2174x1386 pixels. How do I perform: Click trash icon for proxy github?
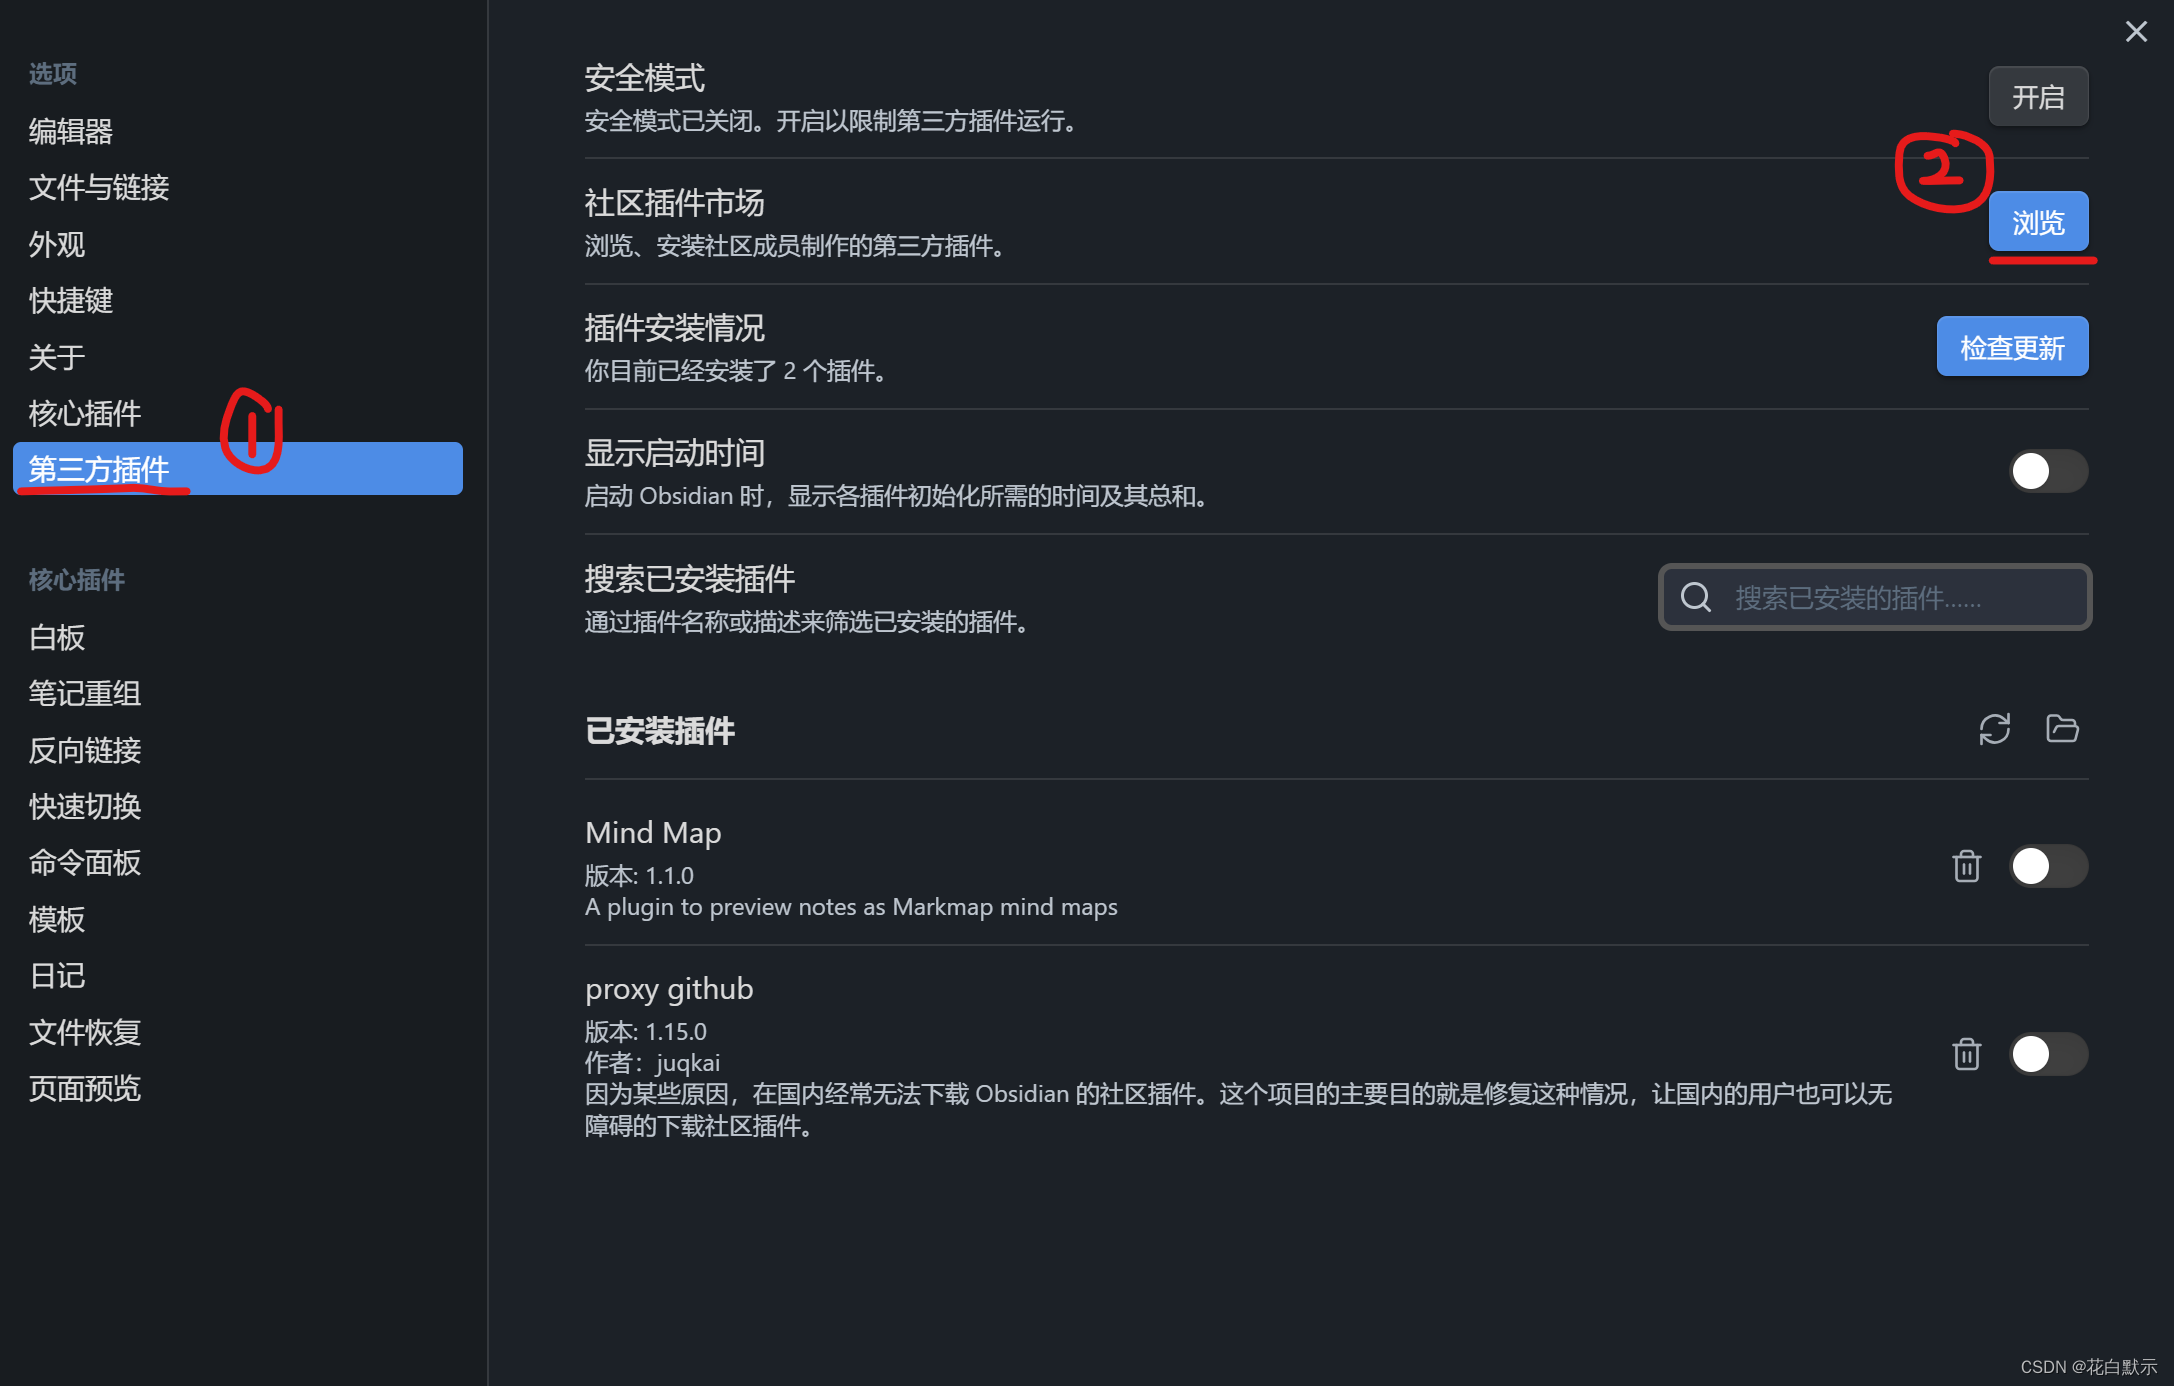click(x=1966, y=1054)
